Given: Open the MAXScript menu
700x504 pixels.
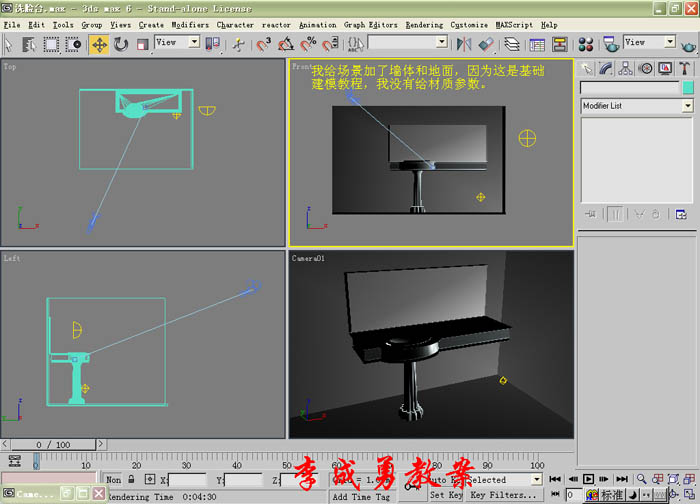Looking at the screenshot, I should 514,25.
